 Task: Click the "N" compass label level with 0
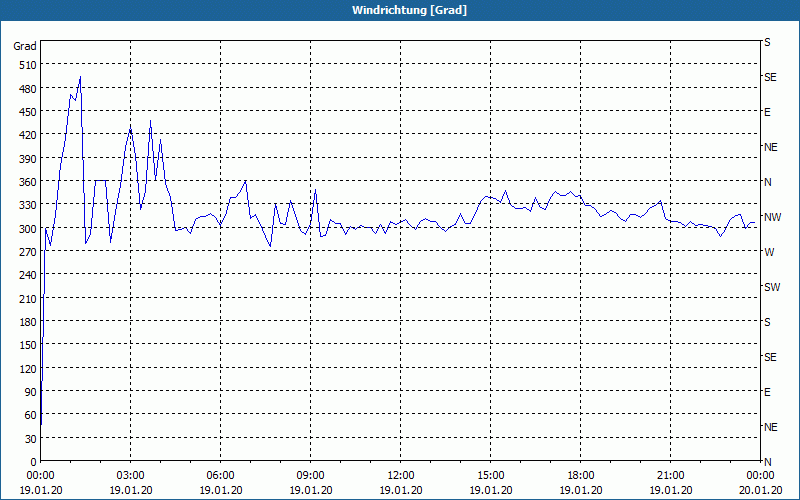coord(768,462)
